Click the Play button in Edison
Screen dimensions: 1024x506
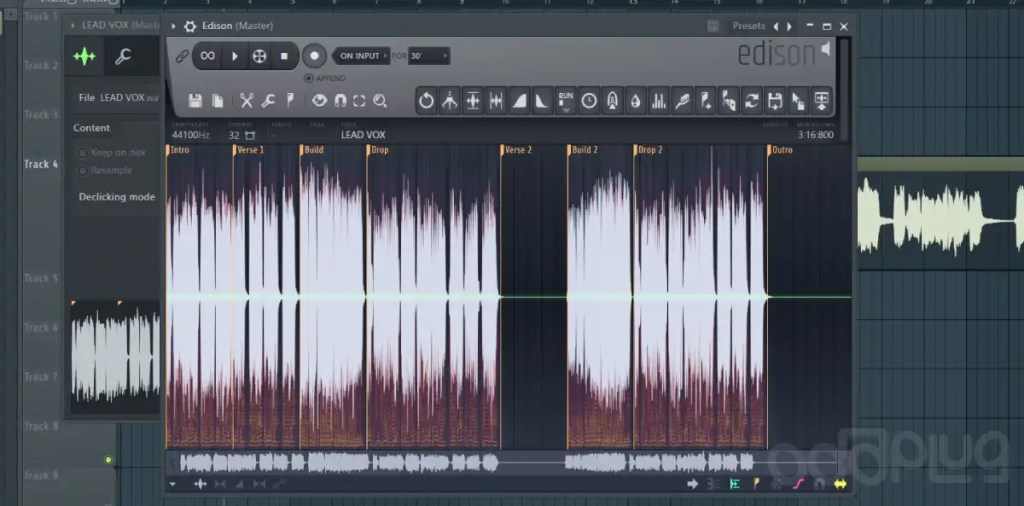click(234, 56)
